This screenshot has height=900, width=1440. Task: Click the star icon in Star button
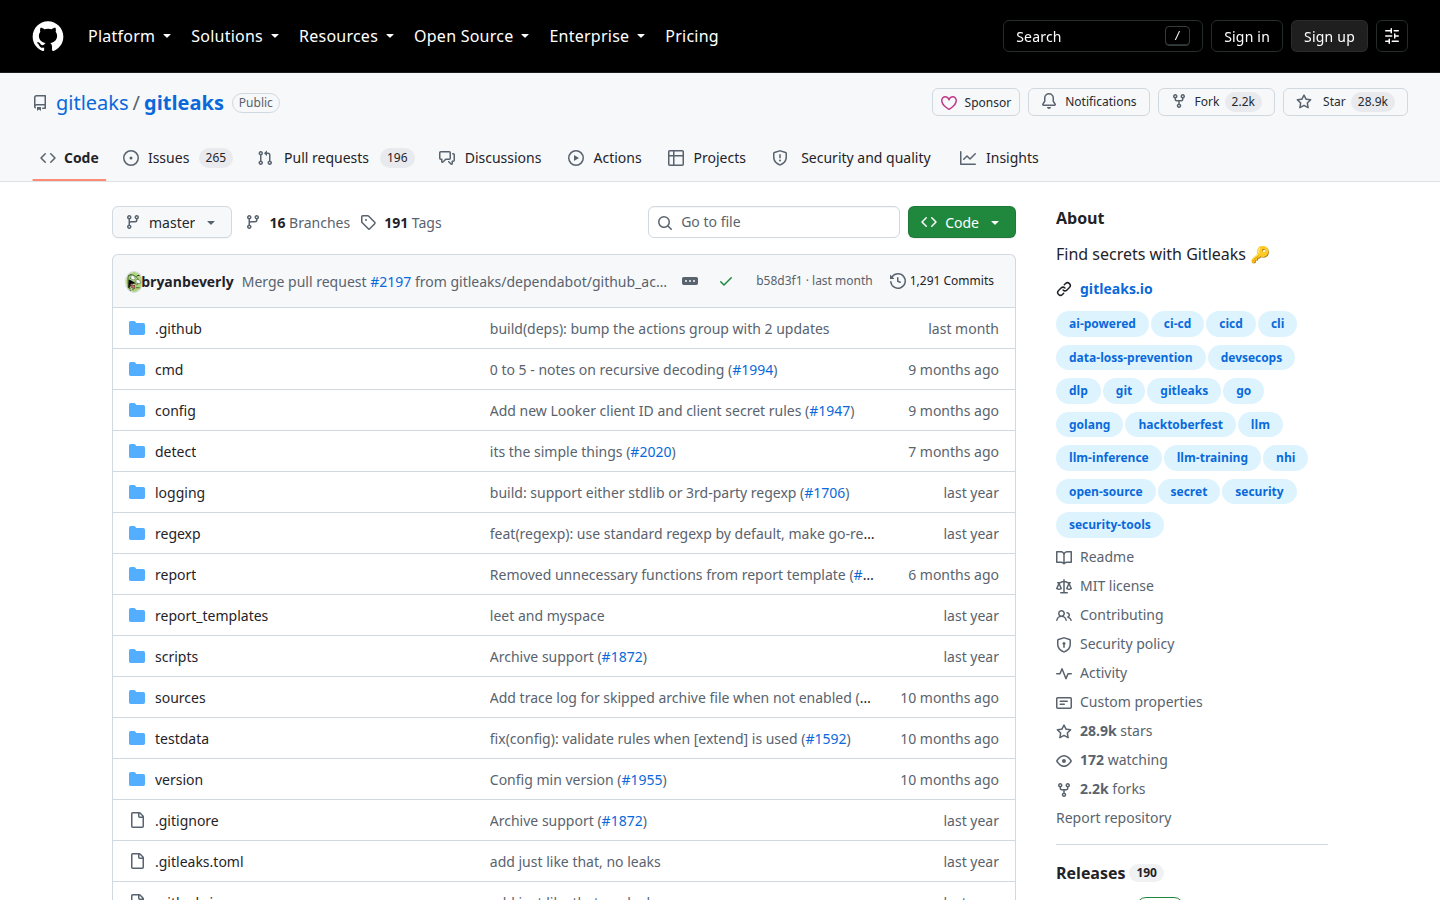[1304, 101]
